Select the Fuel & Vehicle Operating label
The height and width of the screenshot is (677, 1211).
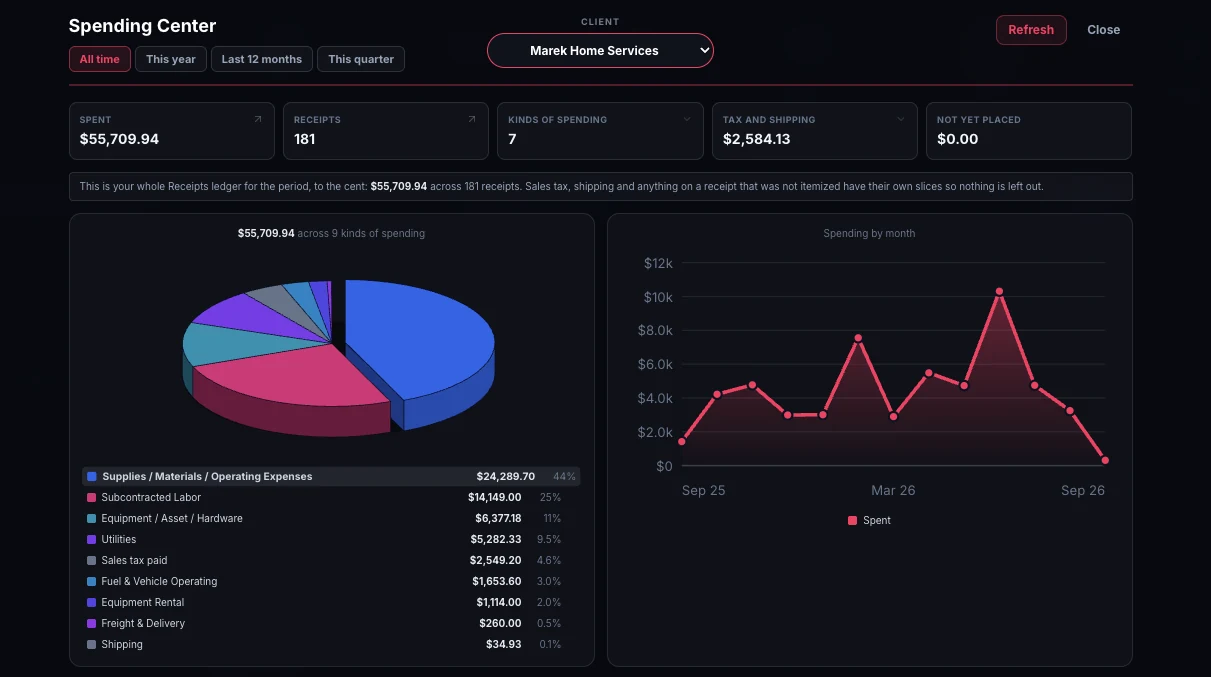159,582
